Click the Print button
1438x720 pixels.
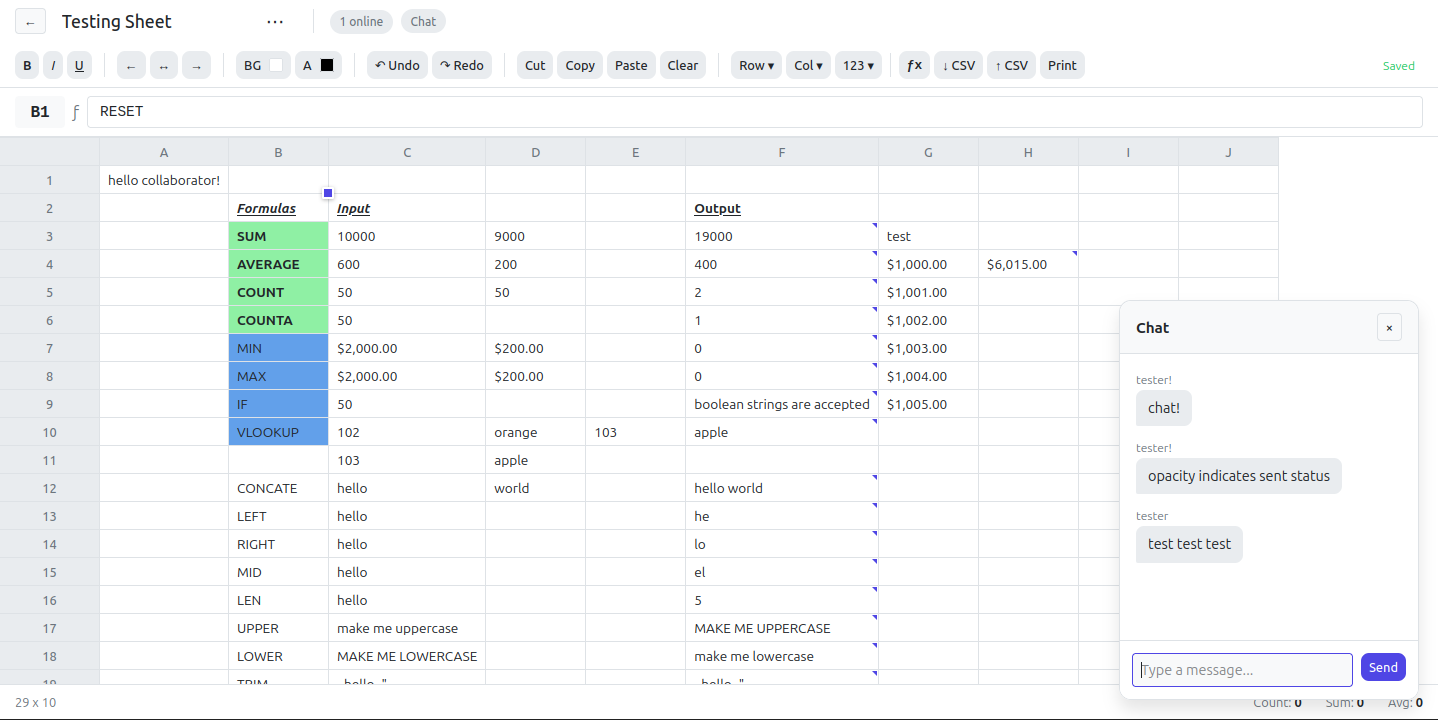click(1062, 65)
